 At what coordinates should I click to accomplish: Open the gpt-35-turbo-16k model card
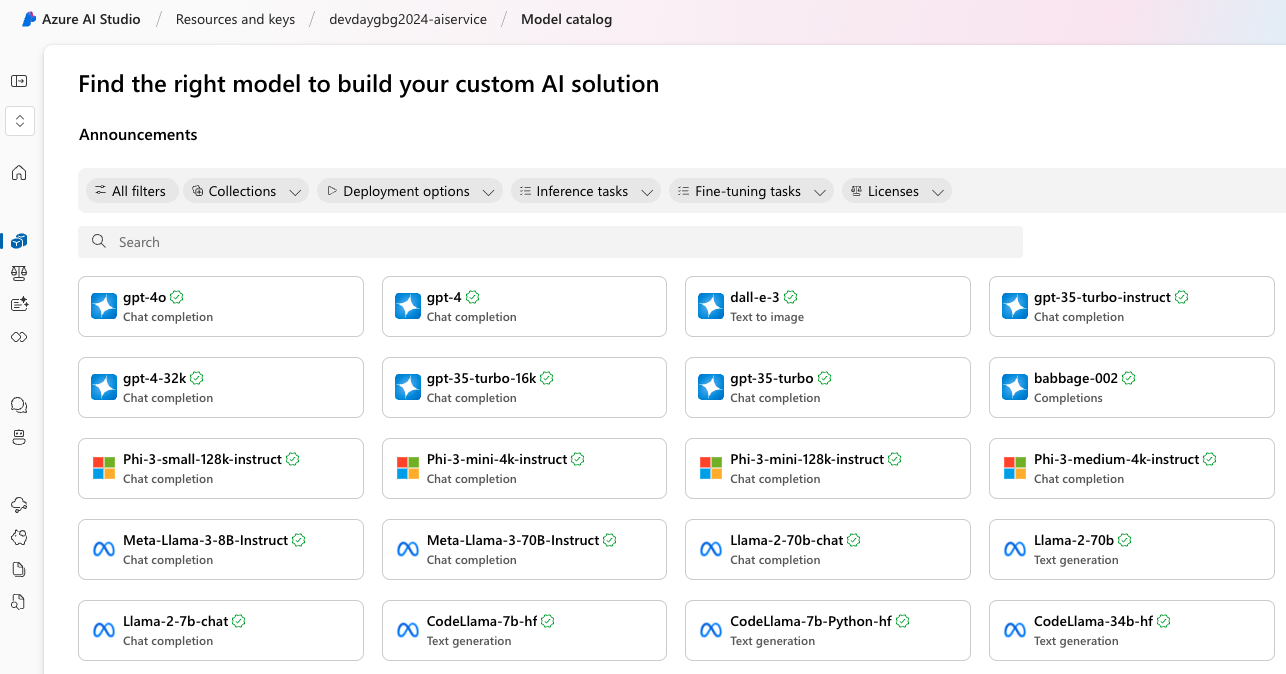pyautogui.click(x=524, y=387)
